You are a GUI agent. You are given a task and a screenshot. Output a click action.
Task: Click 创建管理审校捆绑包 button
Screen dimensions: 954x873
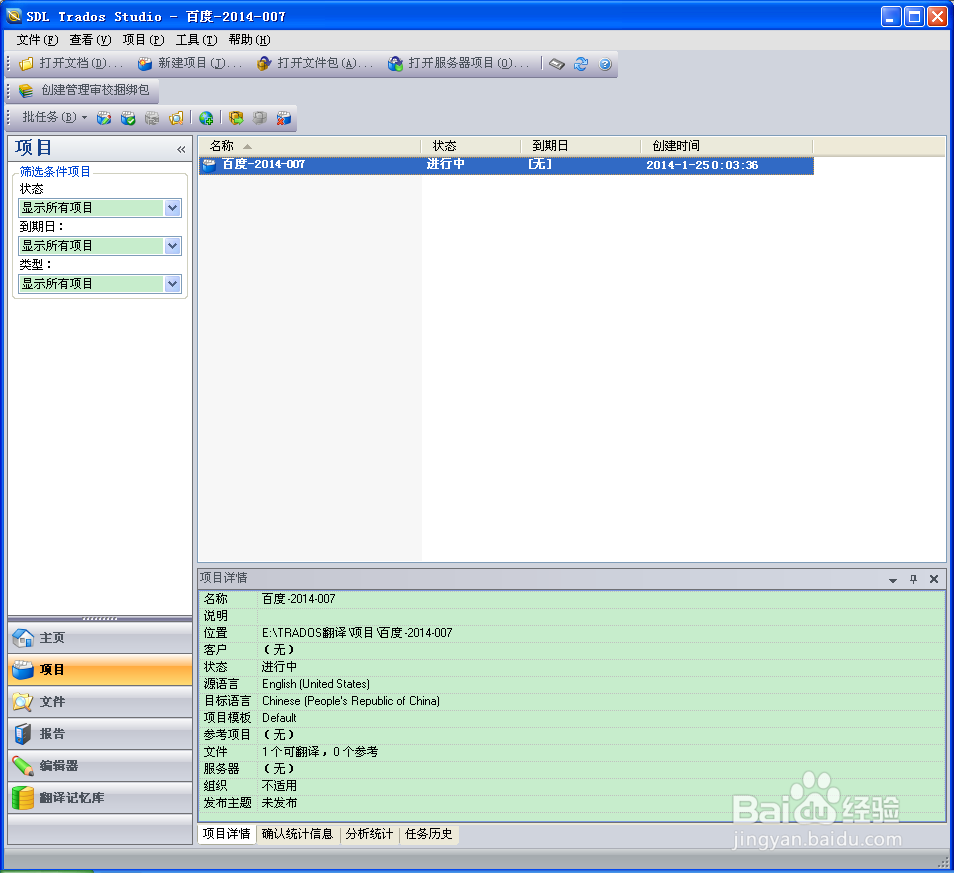pos(84,90)
